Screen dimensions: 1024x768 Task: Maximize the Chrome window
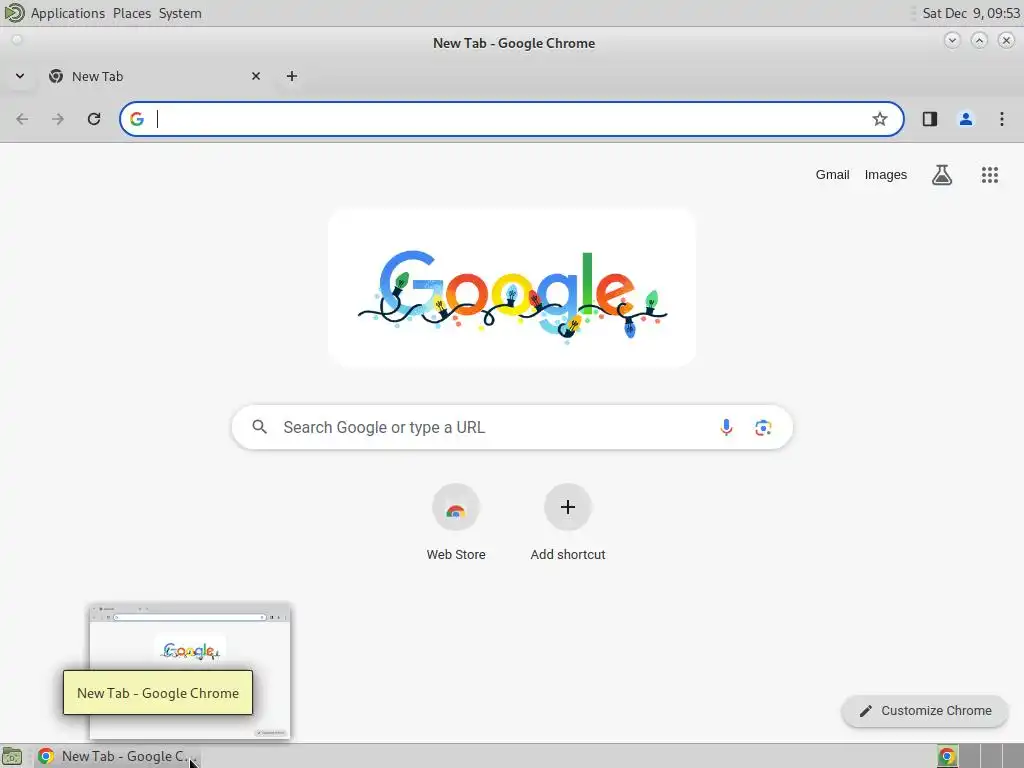[979, 40]
